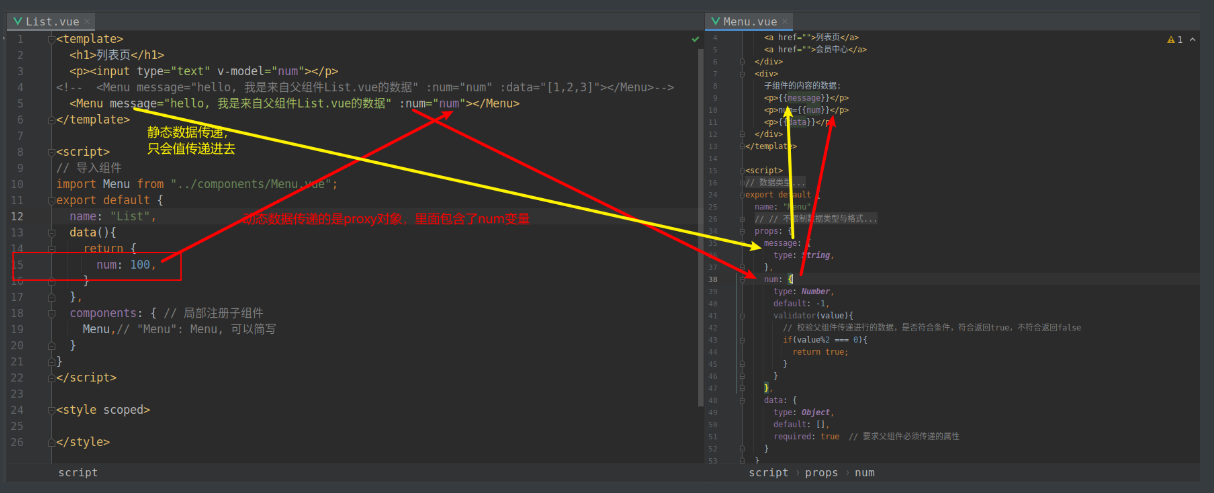
Task: Fold the return block on List.vue line 14
Action: 50,249
